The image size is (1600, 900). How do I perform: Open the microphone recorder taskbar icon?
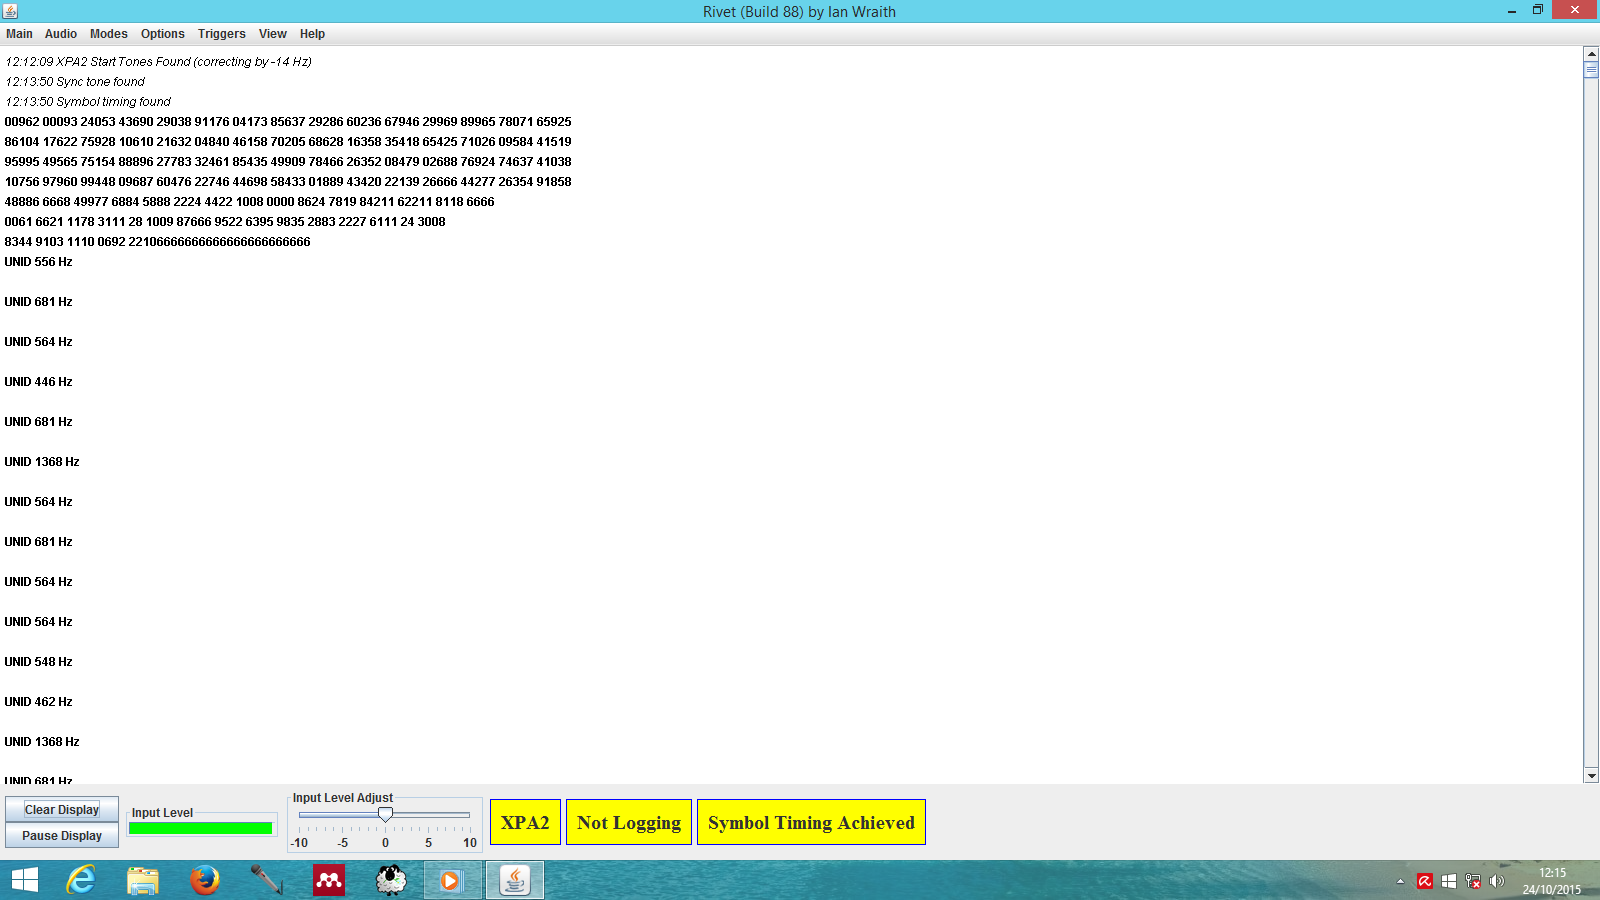coord(266,880)
